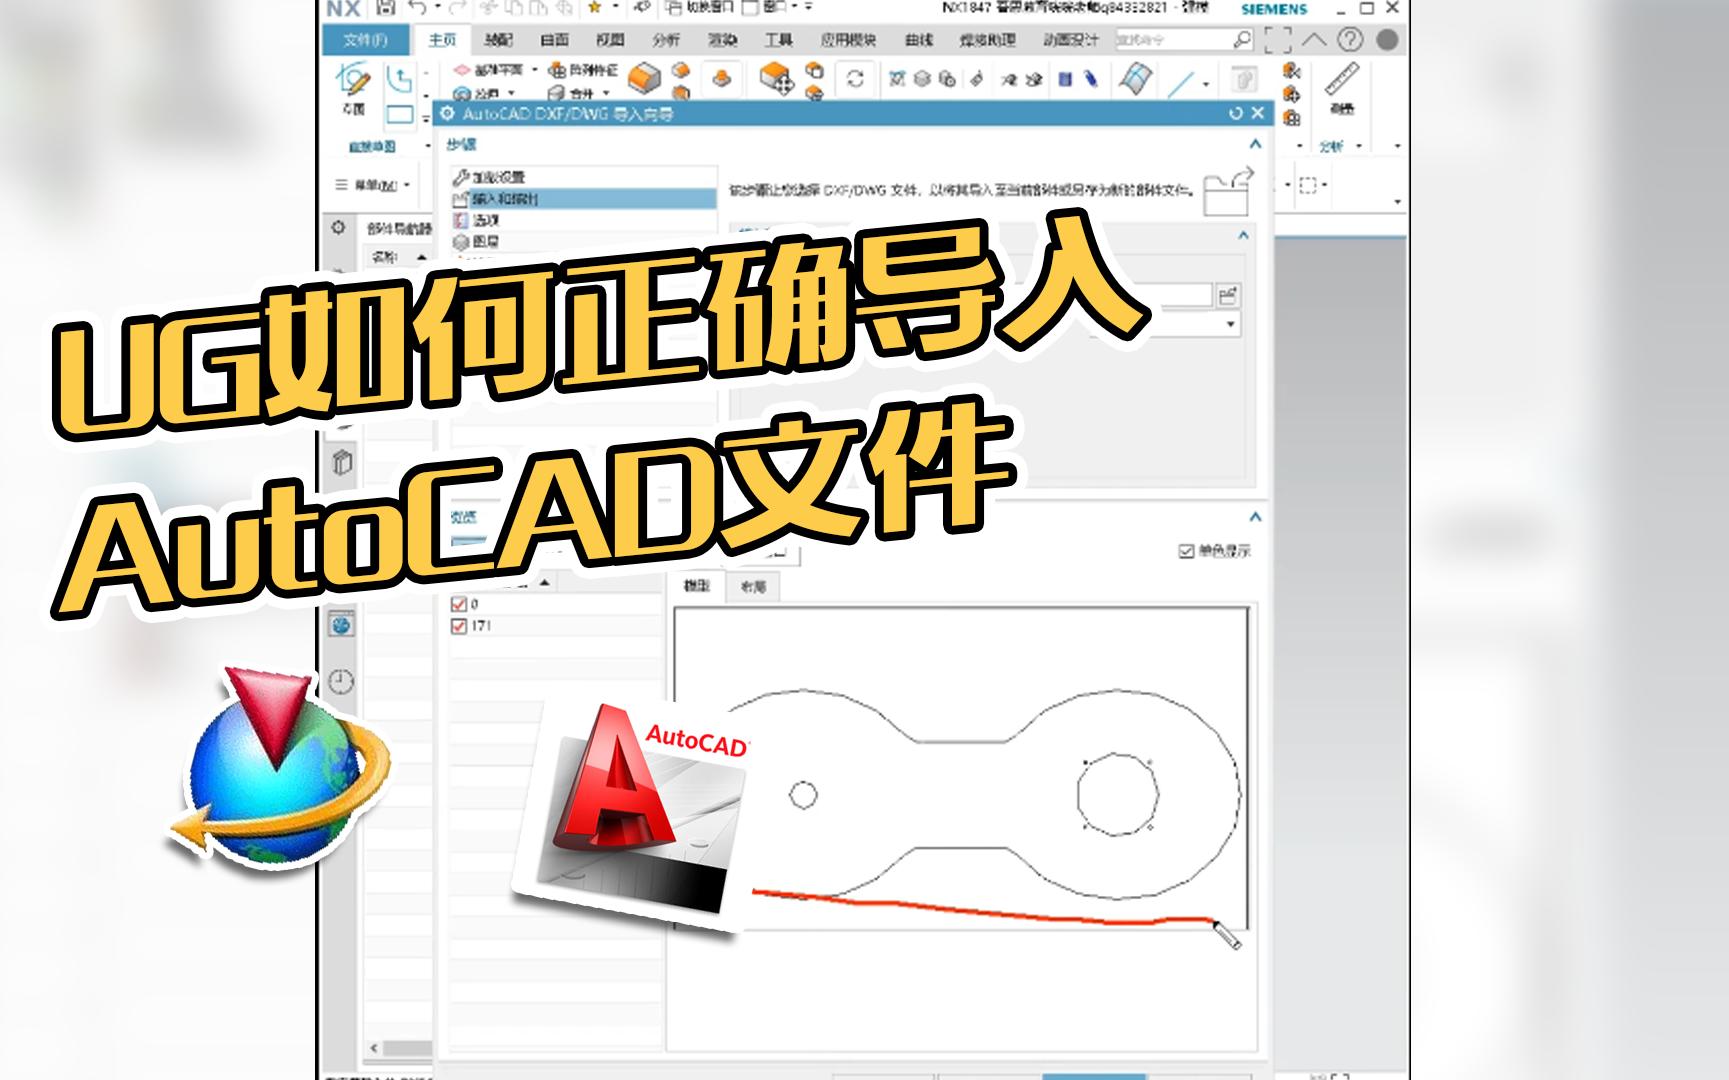Open the Datum Plane dropdown arrow
This screenshot has height=1080, width=1729.
(x=534, y=70)
